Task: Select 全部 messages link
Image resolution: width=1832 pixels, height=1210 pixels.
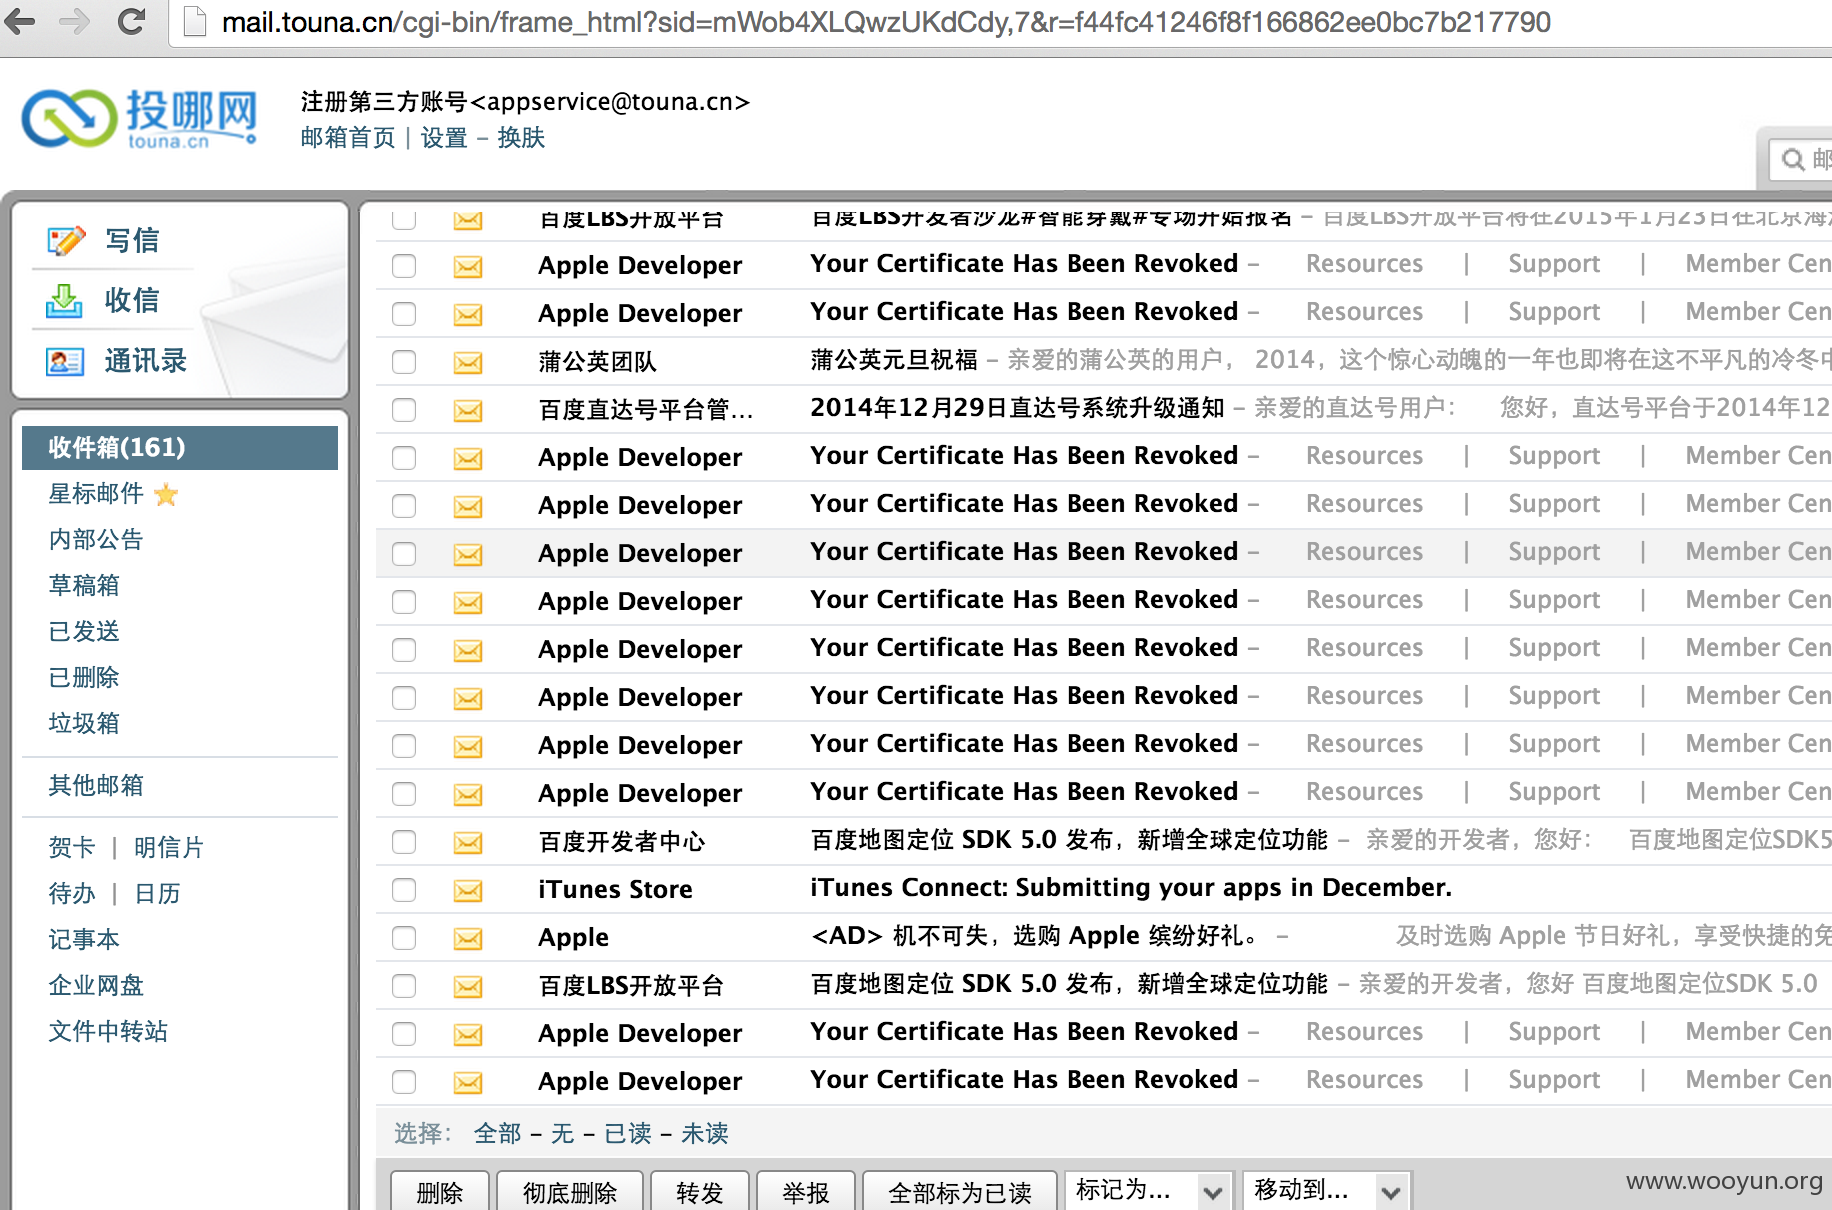Action: 498,1133
